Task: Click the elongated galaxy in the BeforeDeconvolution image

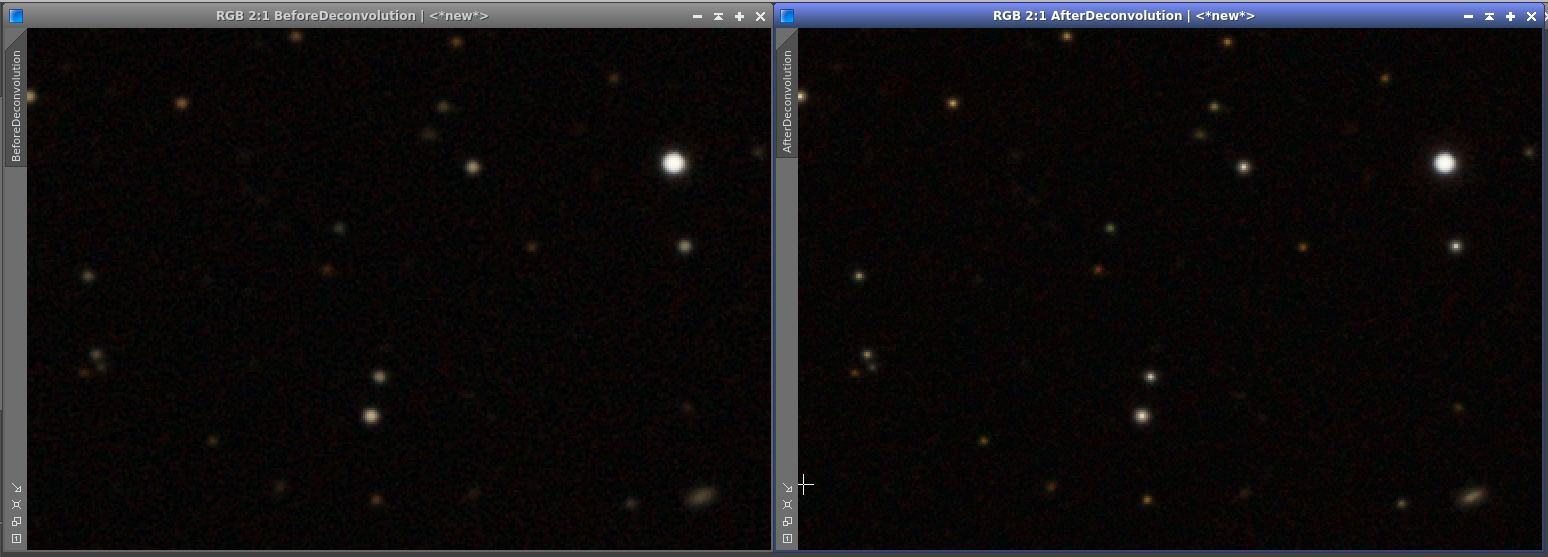Action: pyautogui.click(x=702, y=496)
